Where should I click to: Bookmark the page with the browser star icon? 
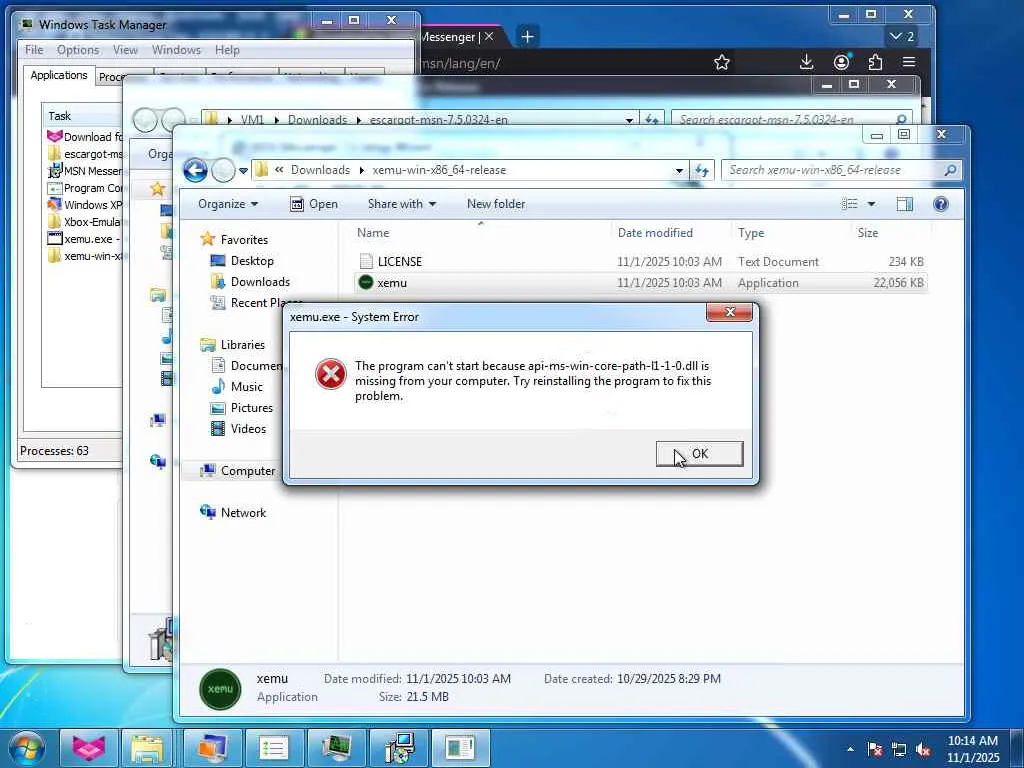pos(722,63)
